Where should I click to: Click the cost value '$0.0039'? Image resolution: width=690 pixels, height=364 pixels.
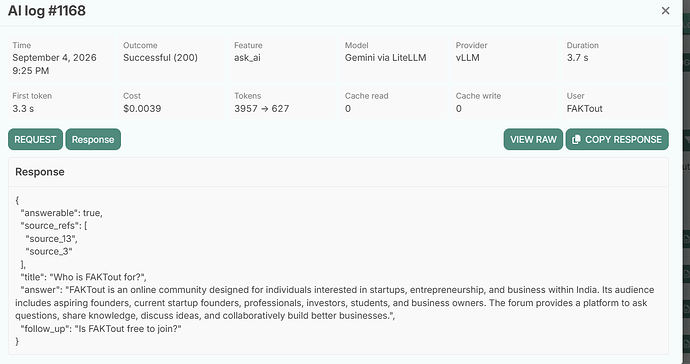[x=142, y=109]
